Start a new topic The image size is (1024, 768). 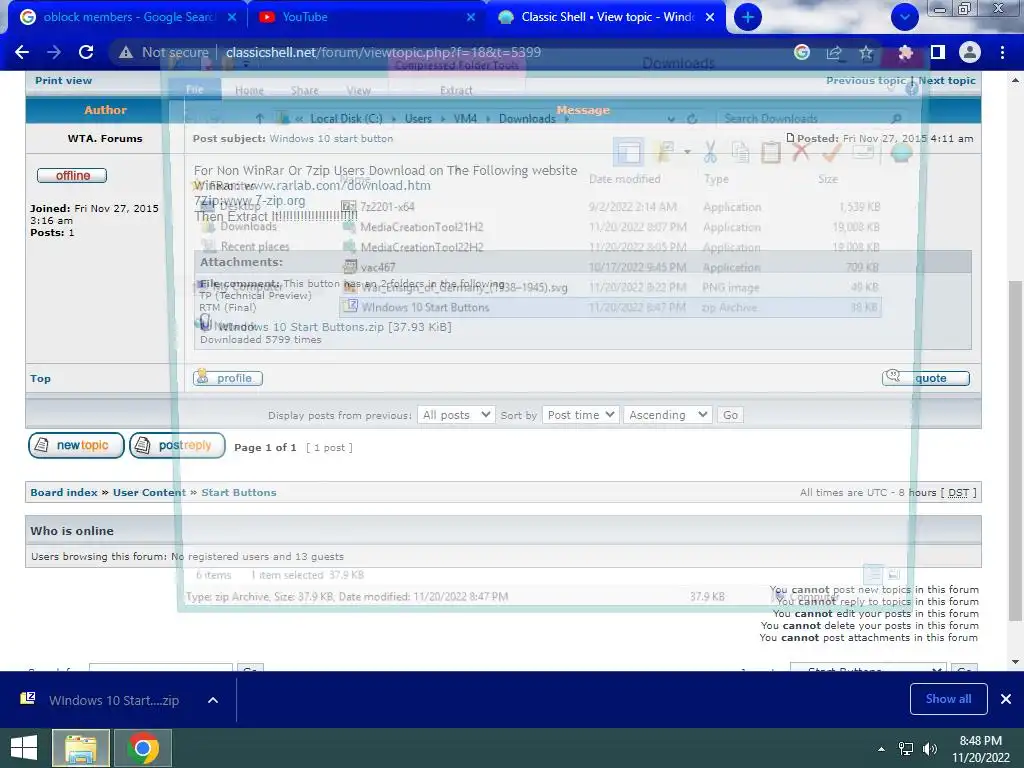(76, 445)
